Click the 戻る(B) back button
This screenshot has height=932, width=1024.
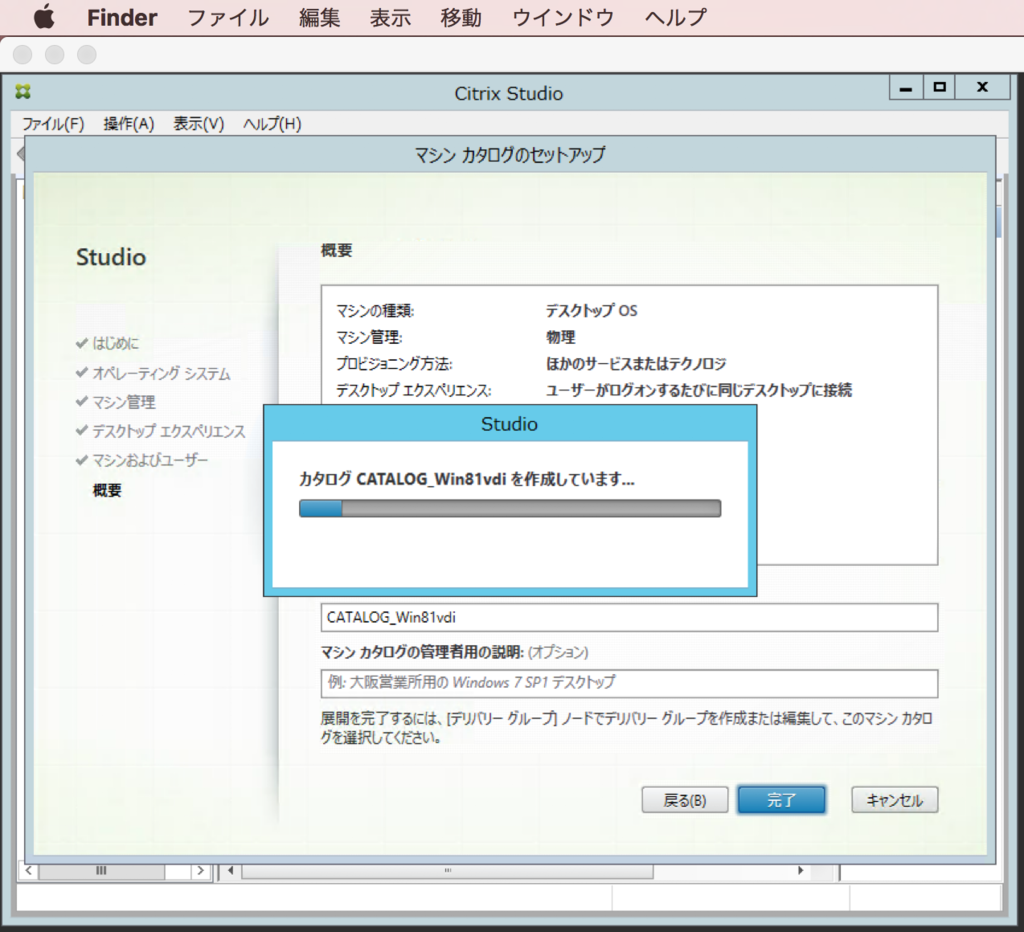click(x=684, y=800)
